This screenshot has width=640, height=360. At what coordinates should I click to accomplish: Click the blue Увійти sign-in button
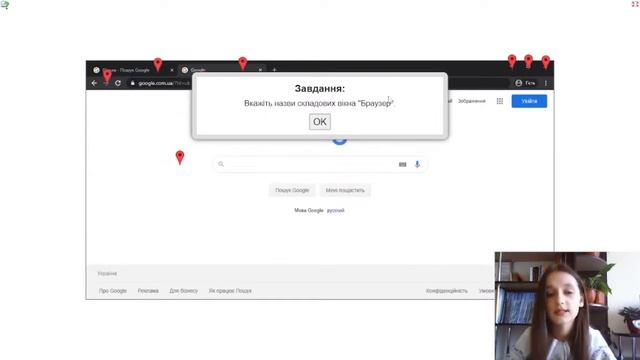(x=529, y=101)
